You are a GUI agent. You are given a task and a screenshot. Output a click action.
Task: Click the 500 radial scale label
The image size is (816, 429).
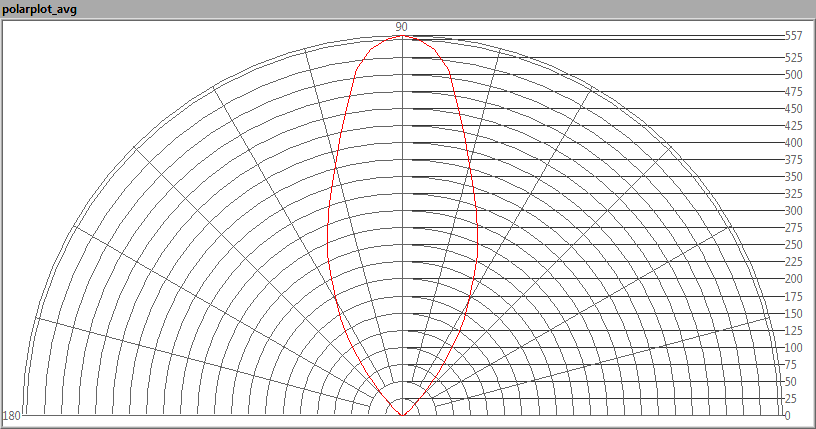coord(793,75)
